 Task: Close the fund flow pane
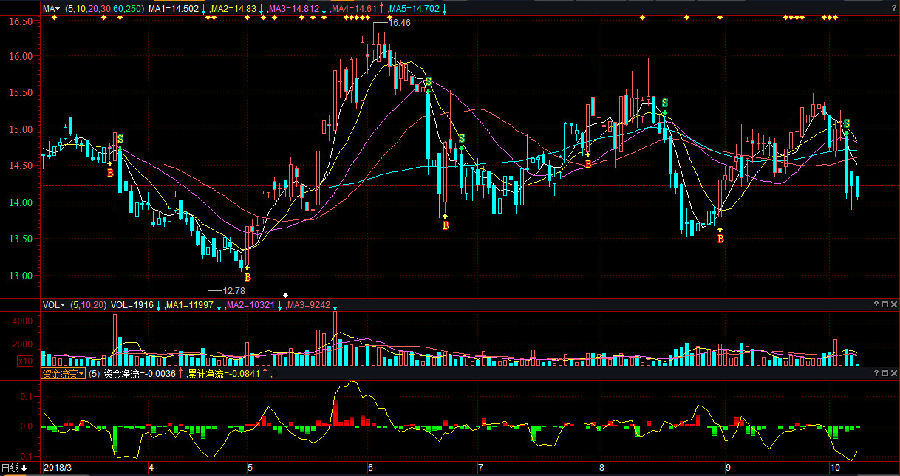[x=894, y=373]
